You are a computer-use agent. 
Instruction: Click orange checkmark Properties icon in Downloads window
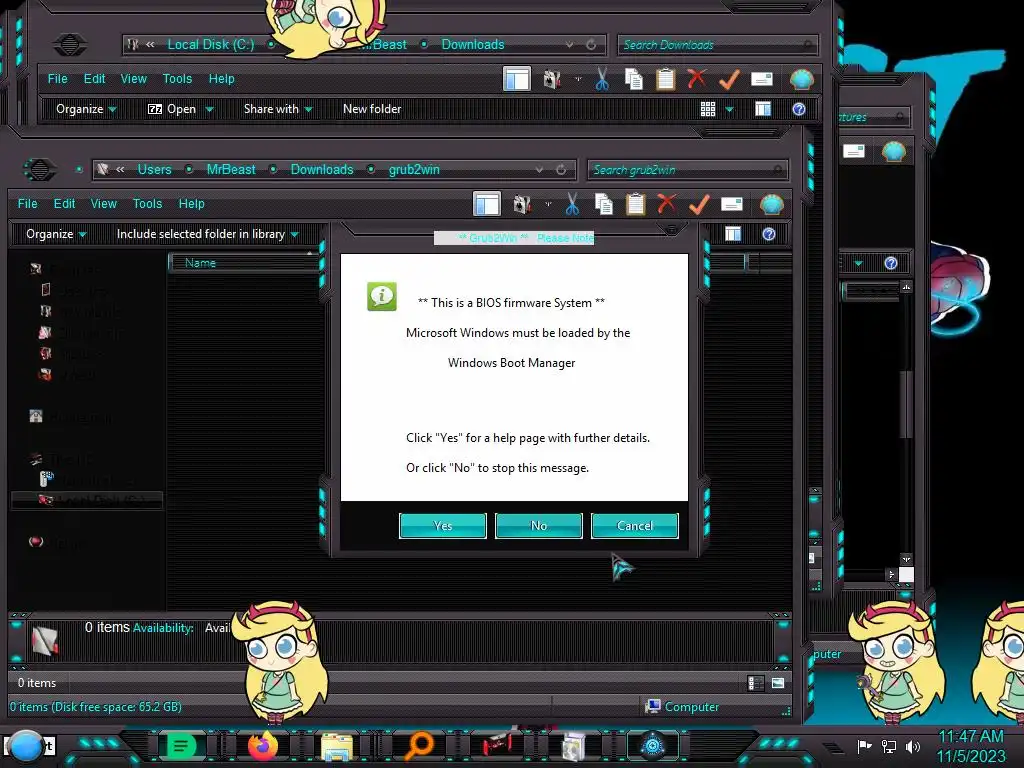tap(729, 80)
